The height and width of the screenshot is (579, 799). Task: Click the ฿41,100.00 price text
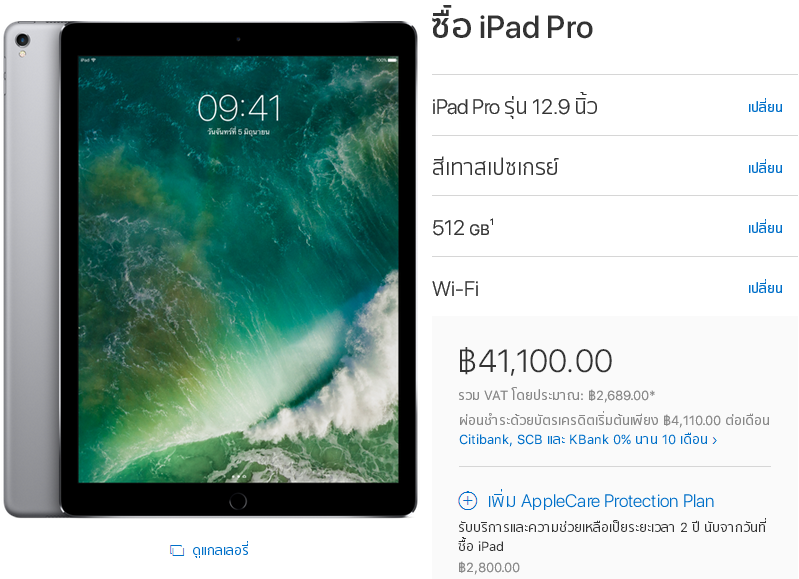coord(535,361)
